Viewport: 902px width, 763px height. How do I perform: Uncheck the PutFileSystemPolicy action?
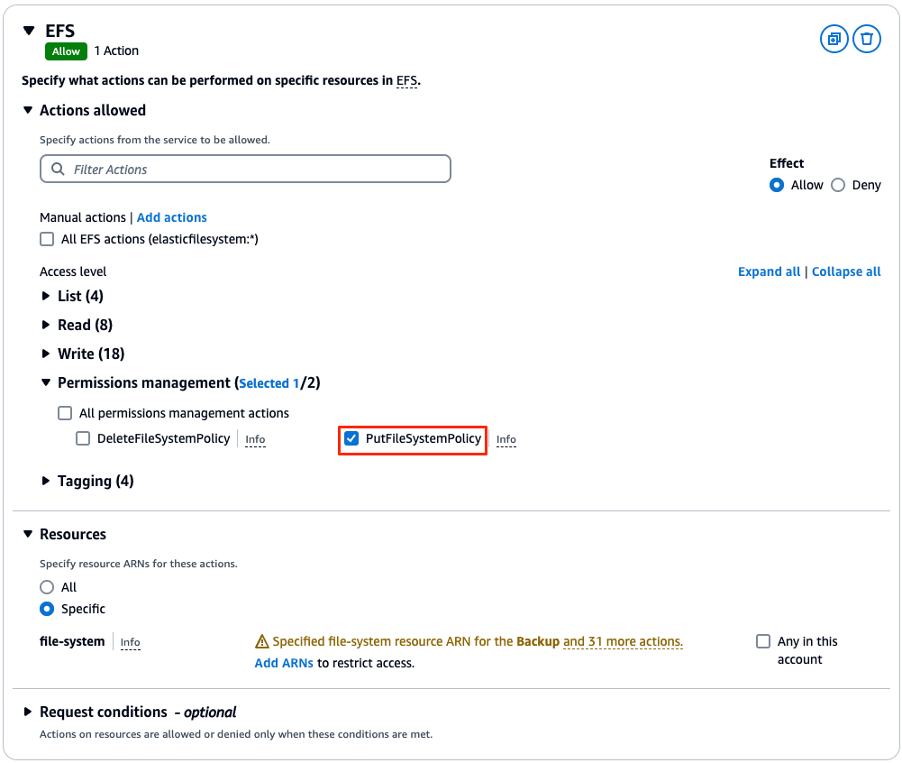coord(351,438)
